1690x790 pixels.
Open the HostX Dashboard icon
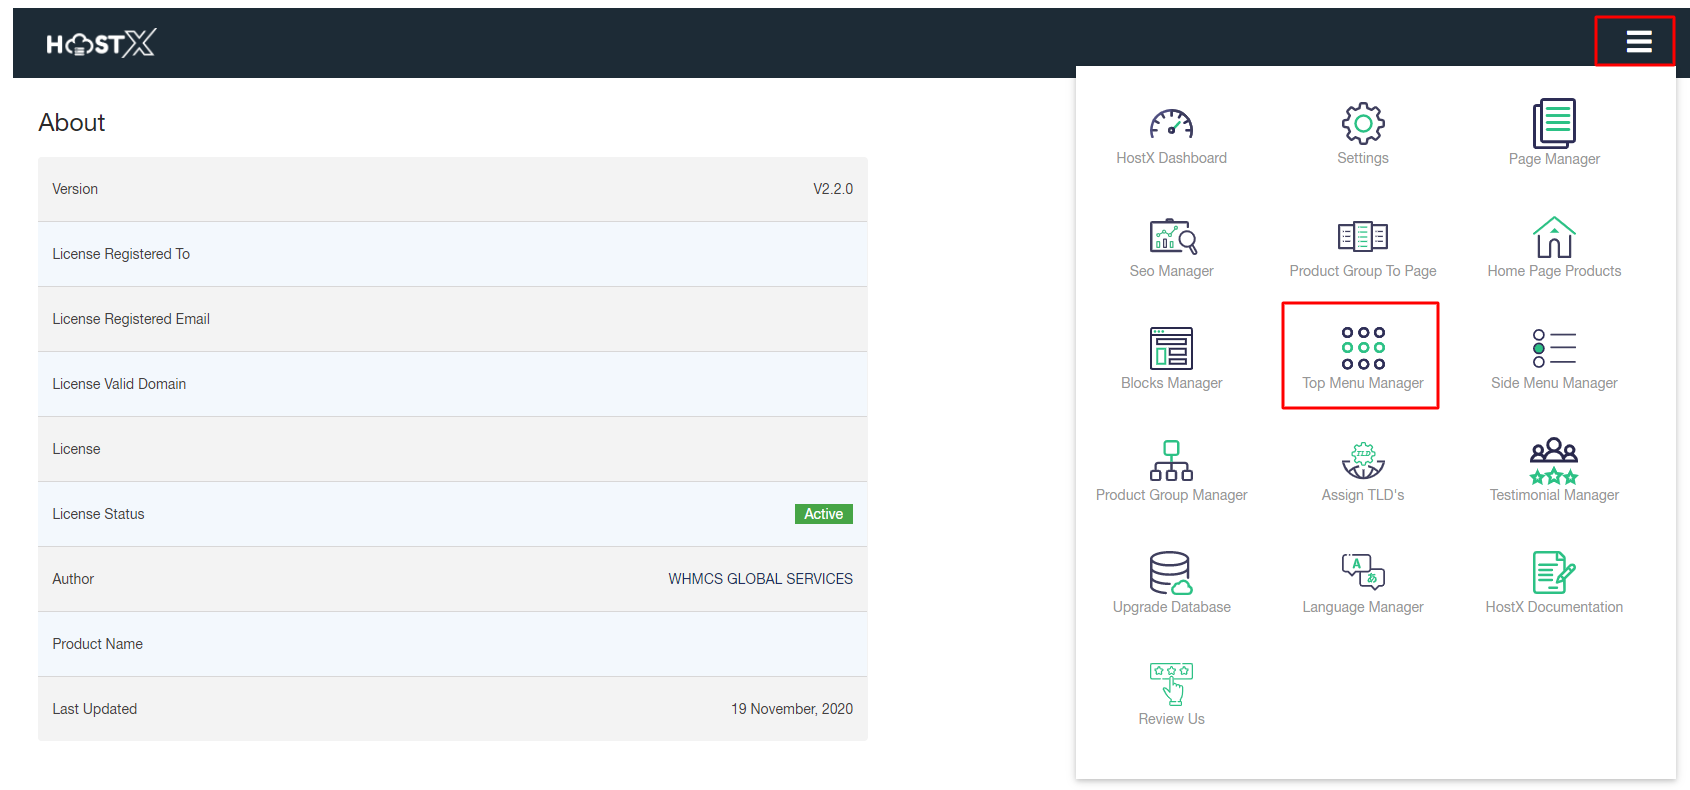coord(1171,124)
